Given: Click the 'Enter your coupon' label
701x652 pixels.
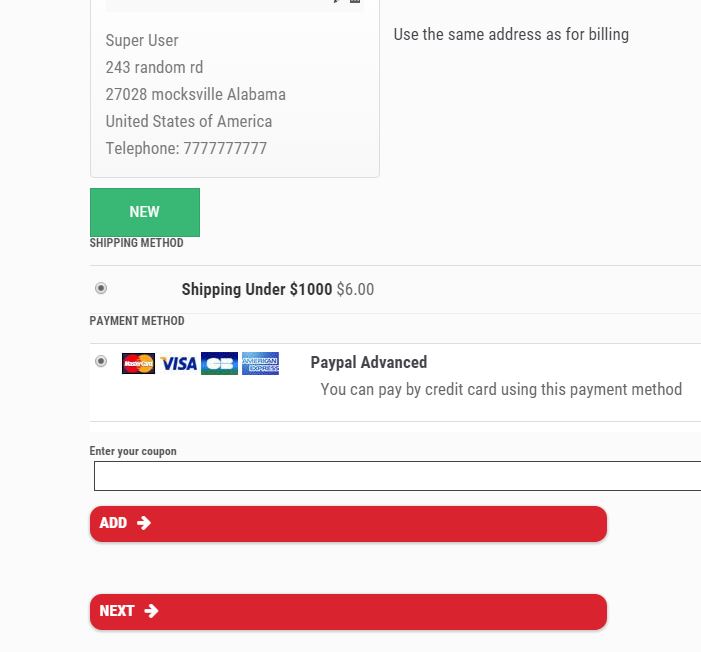Looking at the screenshot, I should pos(133,451).
